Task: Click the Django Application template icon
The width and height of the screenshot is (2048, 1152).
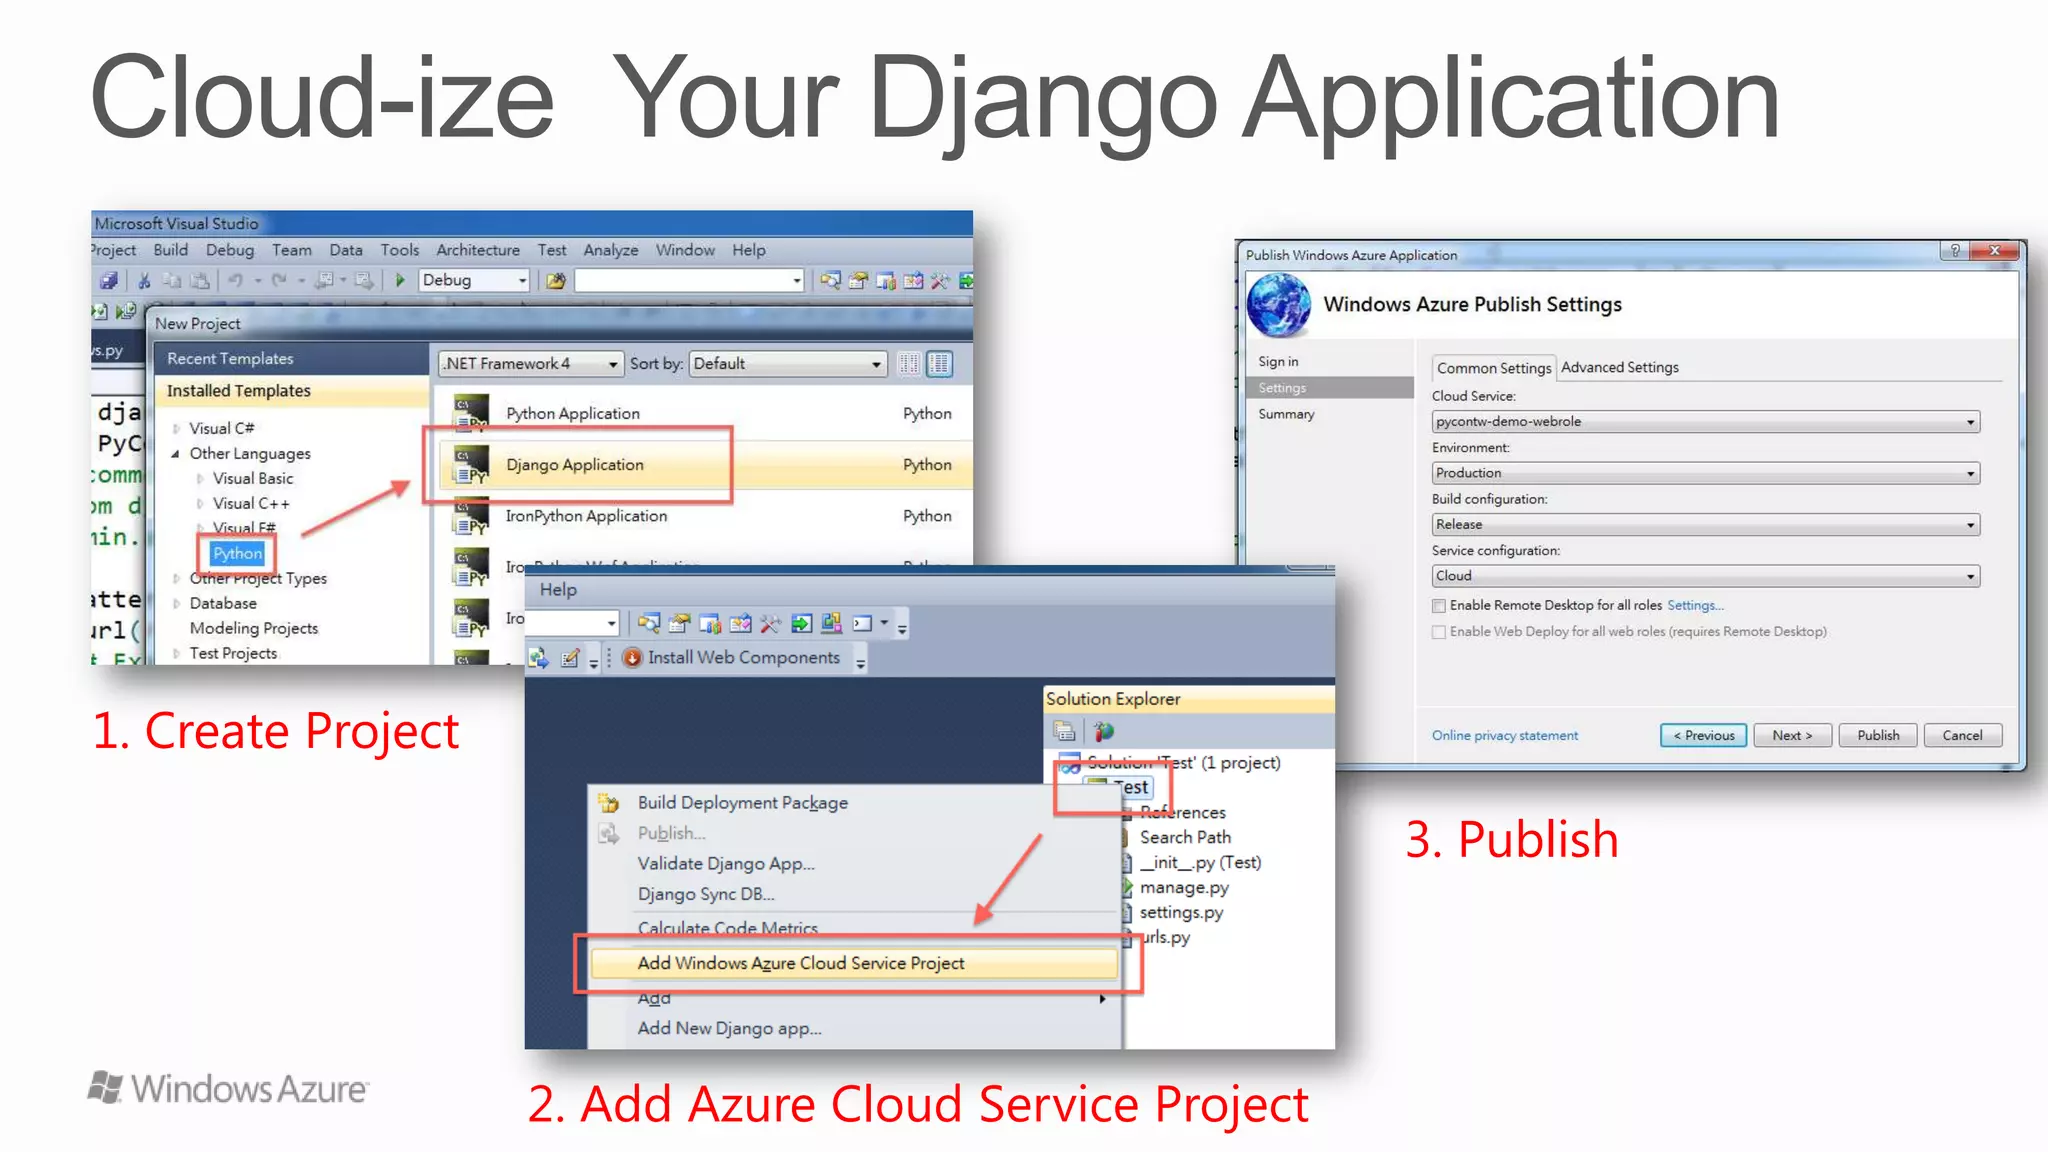Action: [471, 465]
